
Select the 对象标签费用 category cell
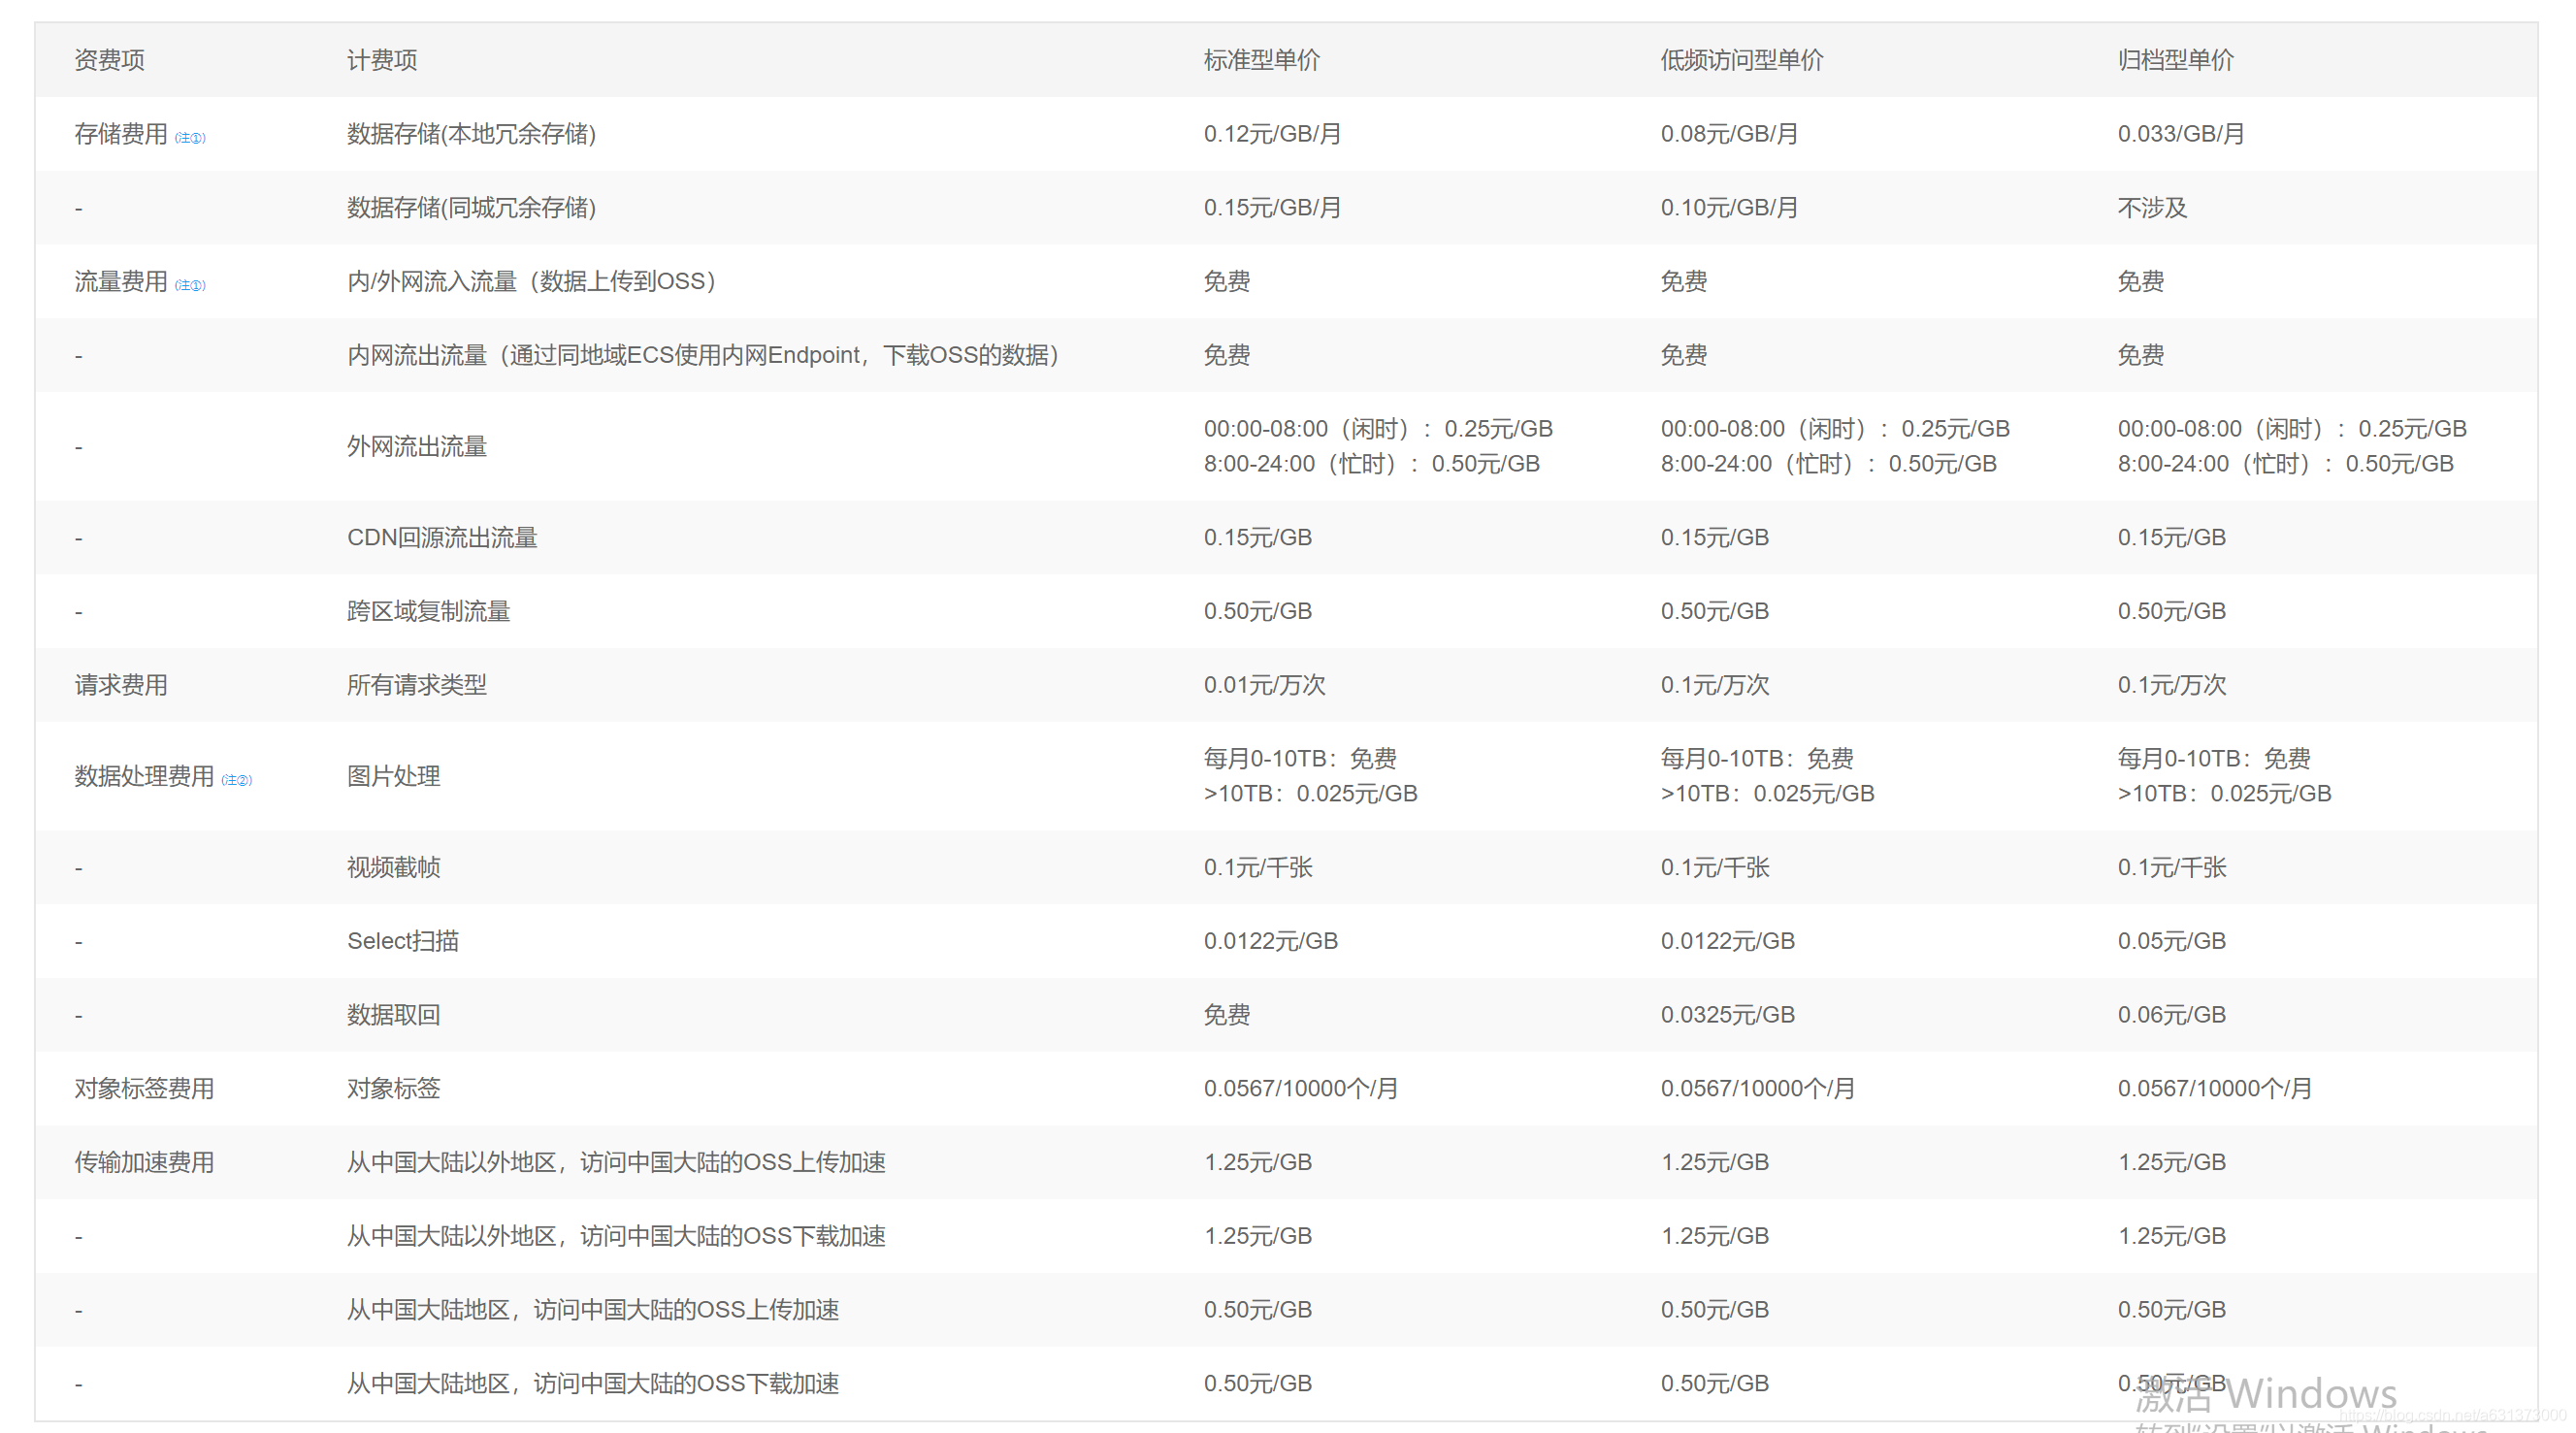pos(144,1088)
